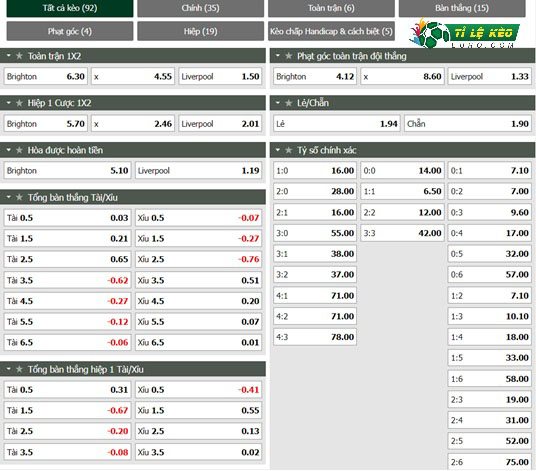Open the Phạt góc (4) tab

click(70, 31)
